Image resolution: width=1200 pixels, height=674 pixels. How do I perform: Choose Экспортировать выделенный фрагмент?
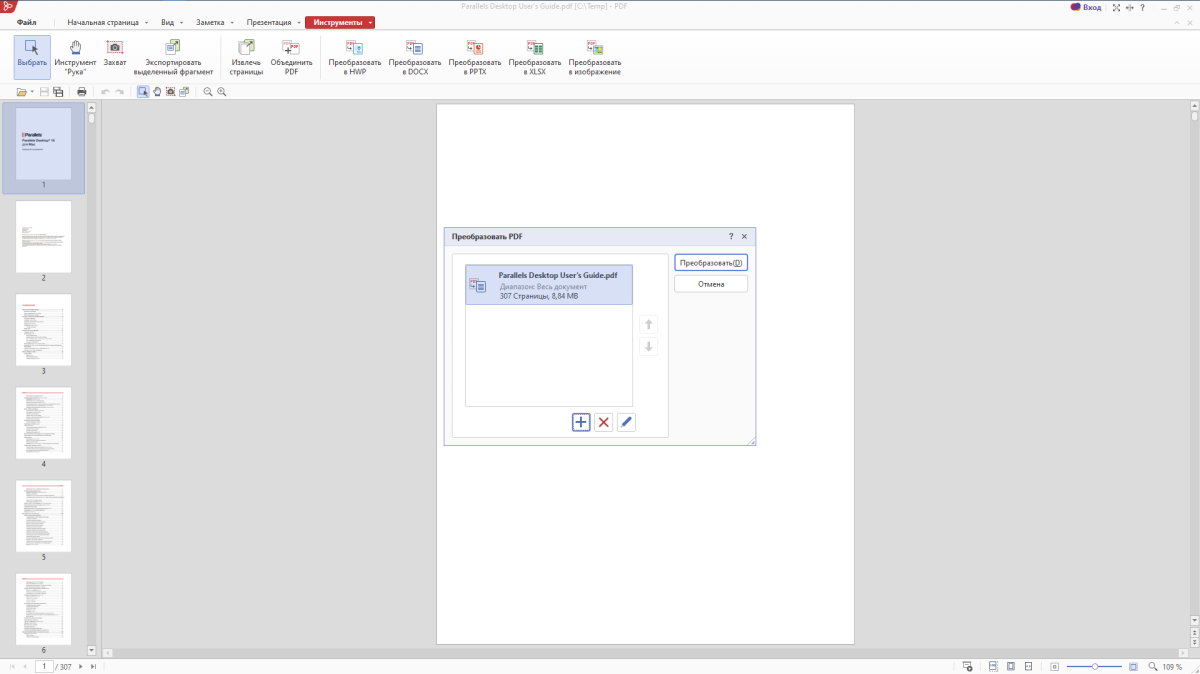click(x=173, y=57)
